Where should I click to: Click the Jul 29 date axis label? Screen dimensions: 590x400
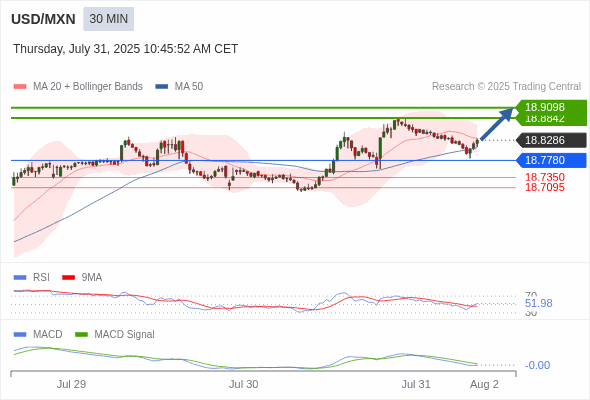(x=71, y=384)
